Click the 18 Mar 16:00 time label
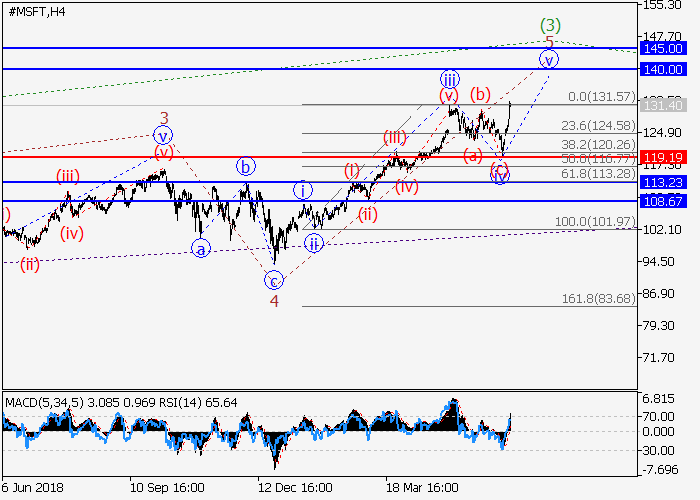 423,487
